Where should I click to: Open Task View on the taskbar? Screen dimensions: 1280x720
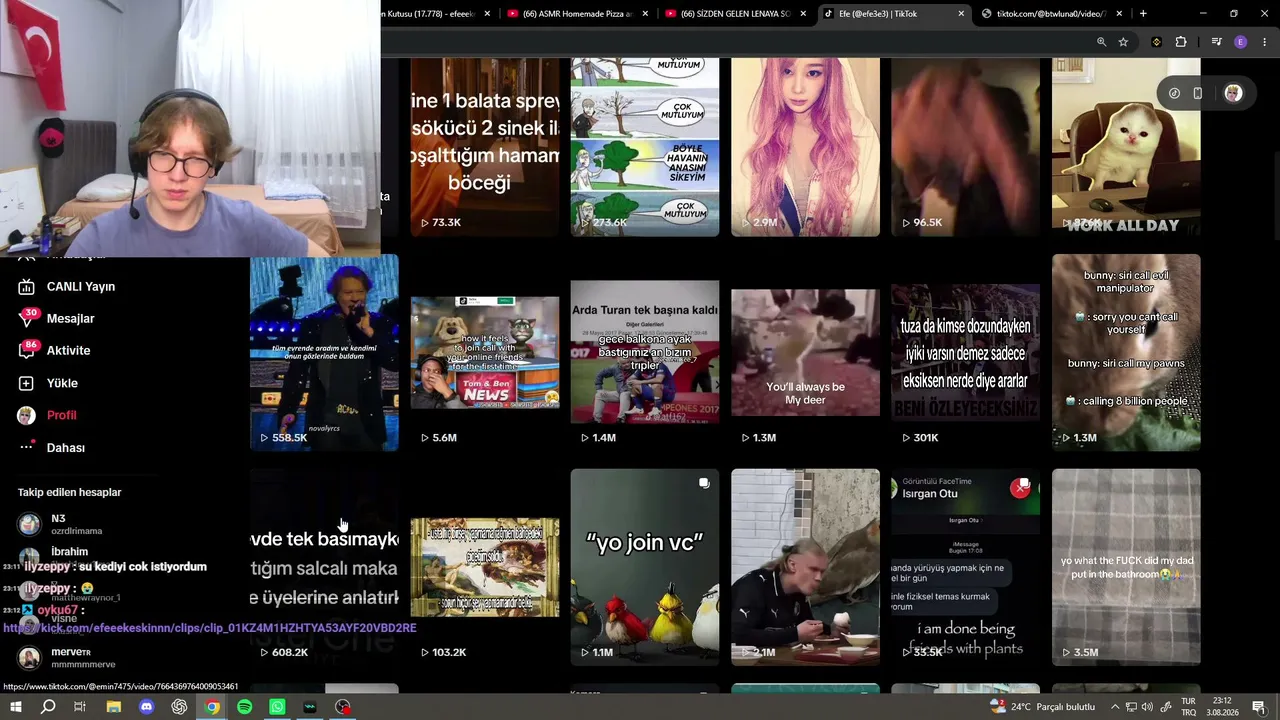coord(80,707)
